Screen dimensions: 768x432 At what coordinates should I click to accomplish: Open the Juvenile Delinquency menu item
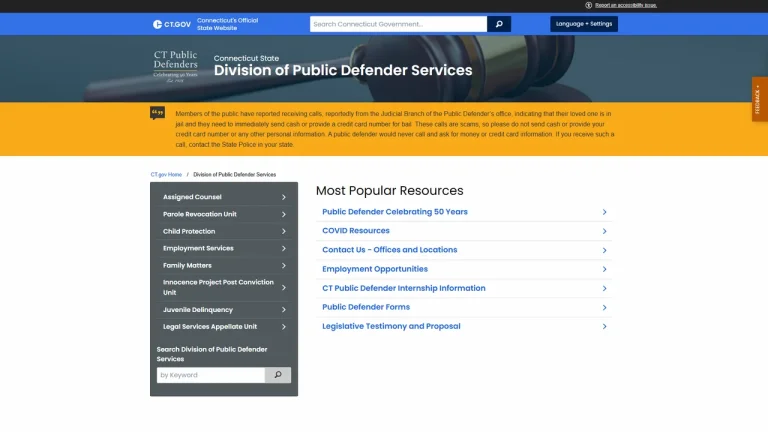point(198,310)
